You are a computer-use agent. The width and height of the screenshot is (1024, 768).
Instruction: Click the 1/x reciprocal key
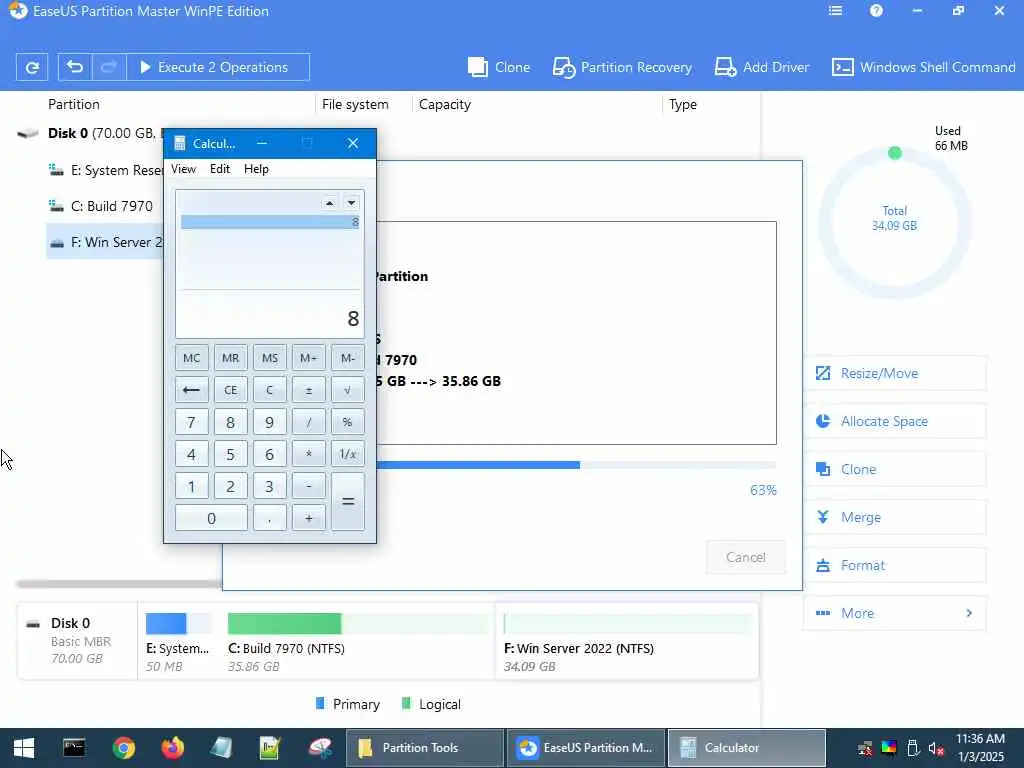click(347, 454)
